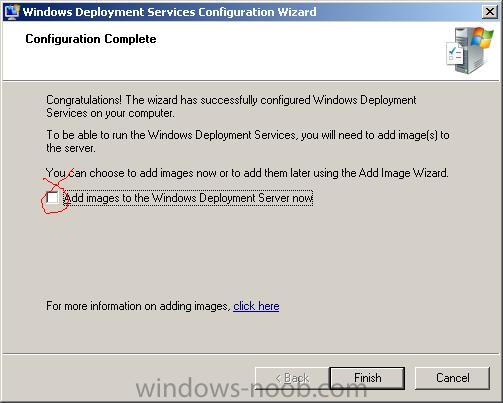
Task: Click the 'You can choose to add images' sentence
Action: pyautogui.click(x=247, y=173)
